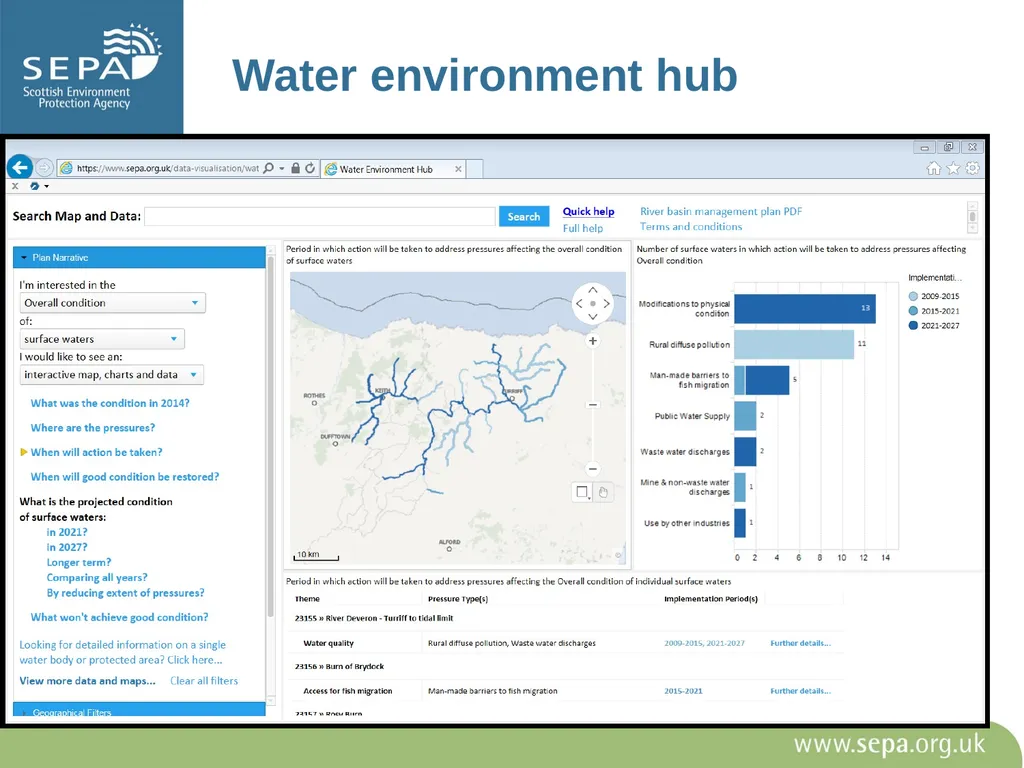Select the hand pan map tool
The height and width of the screenshot is (768, 1024).
(x=603, y=492)
